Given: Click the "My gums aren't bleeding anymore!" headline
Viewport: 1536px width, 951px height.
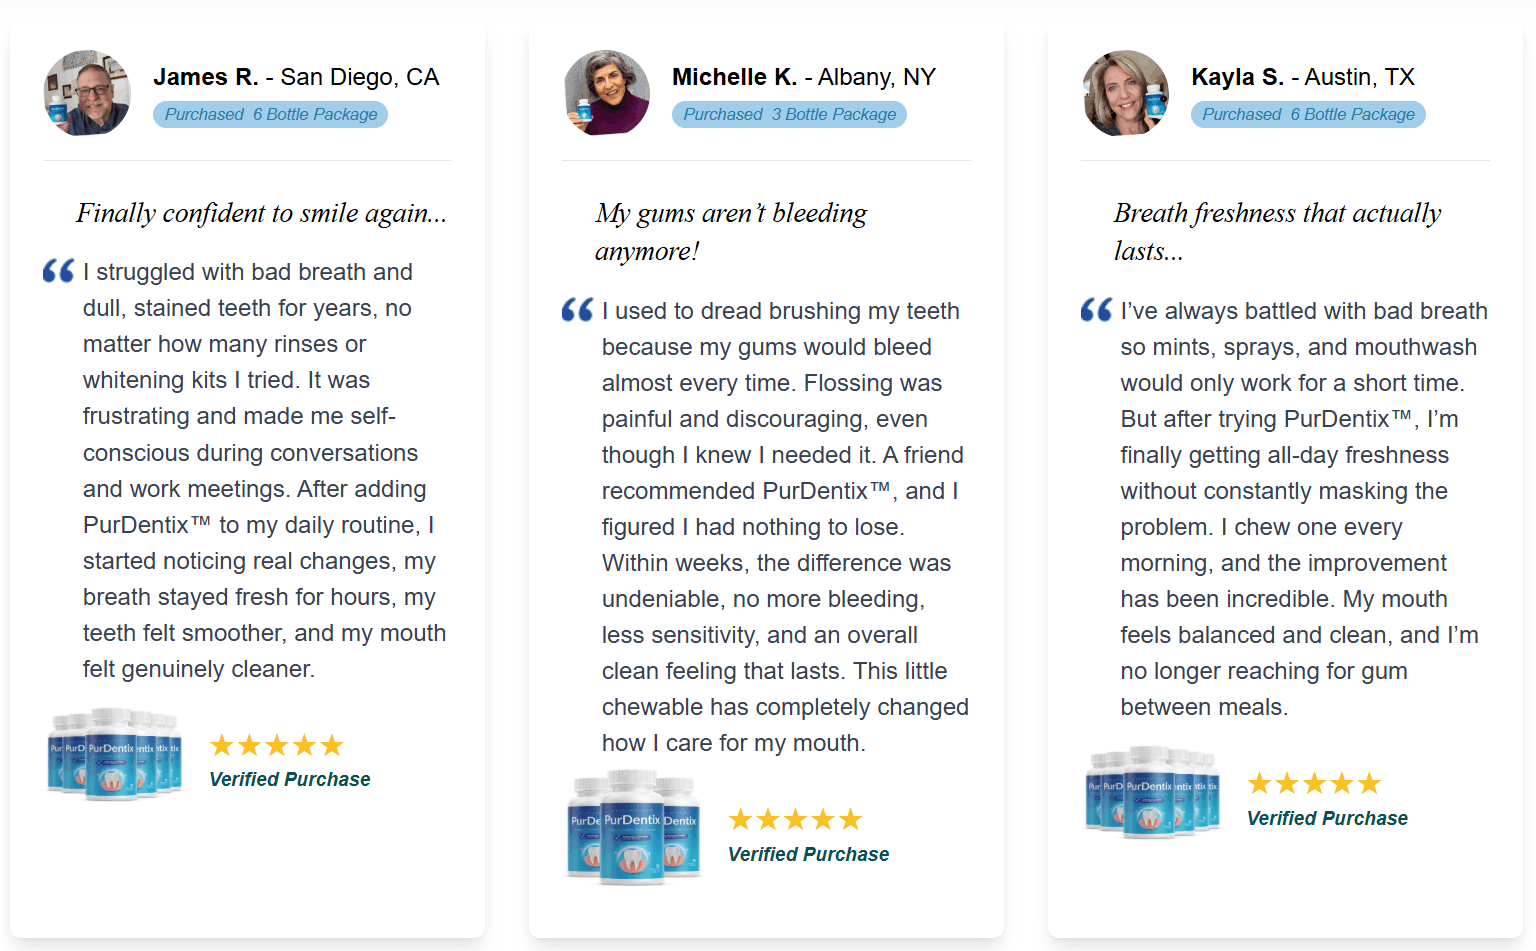Looking at the screenshot, I should (x=730, y=231).
